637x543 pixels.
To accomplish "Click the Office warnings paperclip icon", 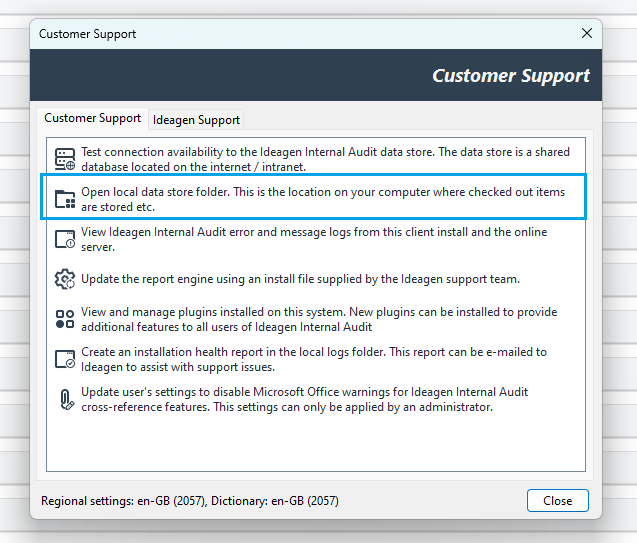I will pyautogui.click(x=66, y=399).
